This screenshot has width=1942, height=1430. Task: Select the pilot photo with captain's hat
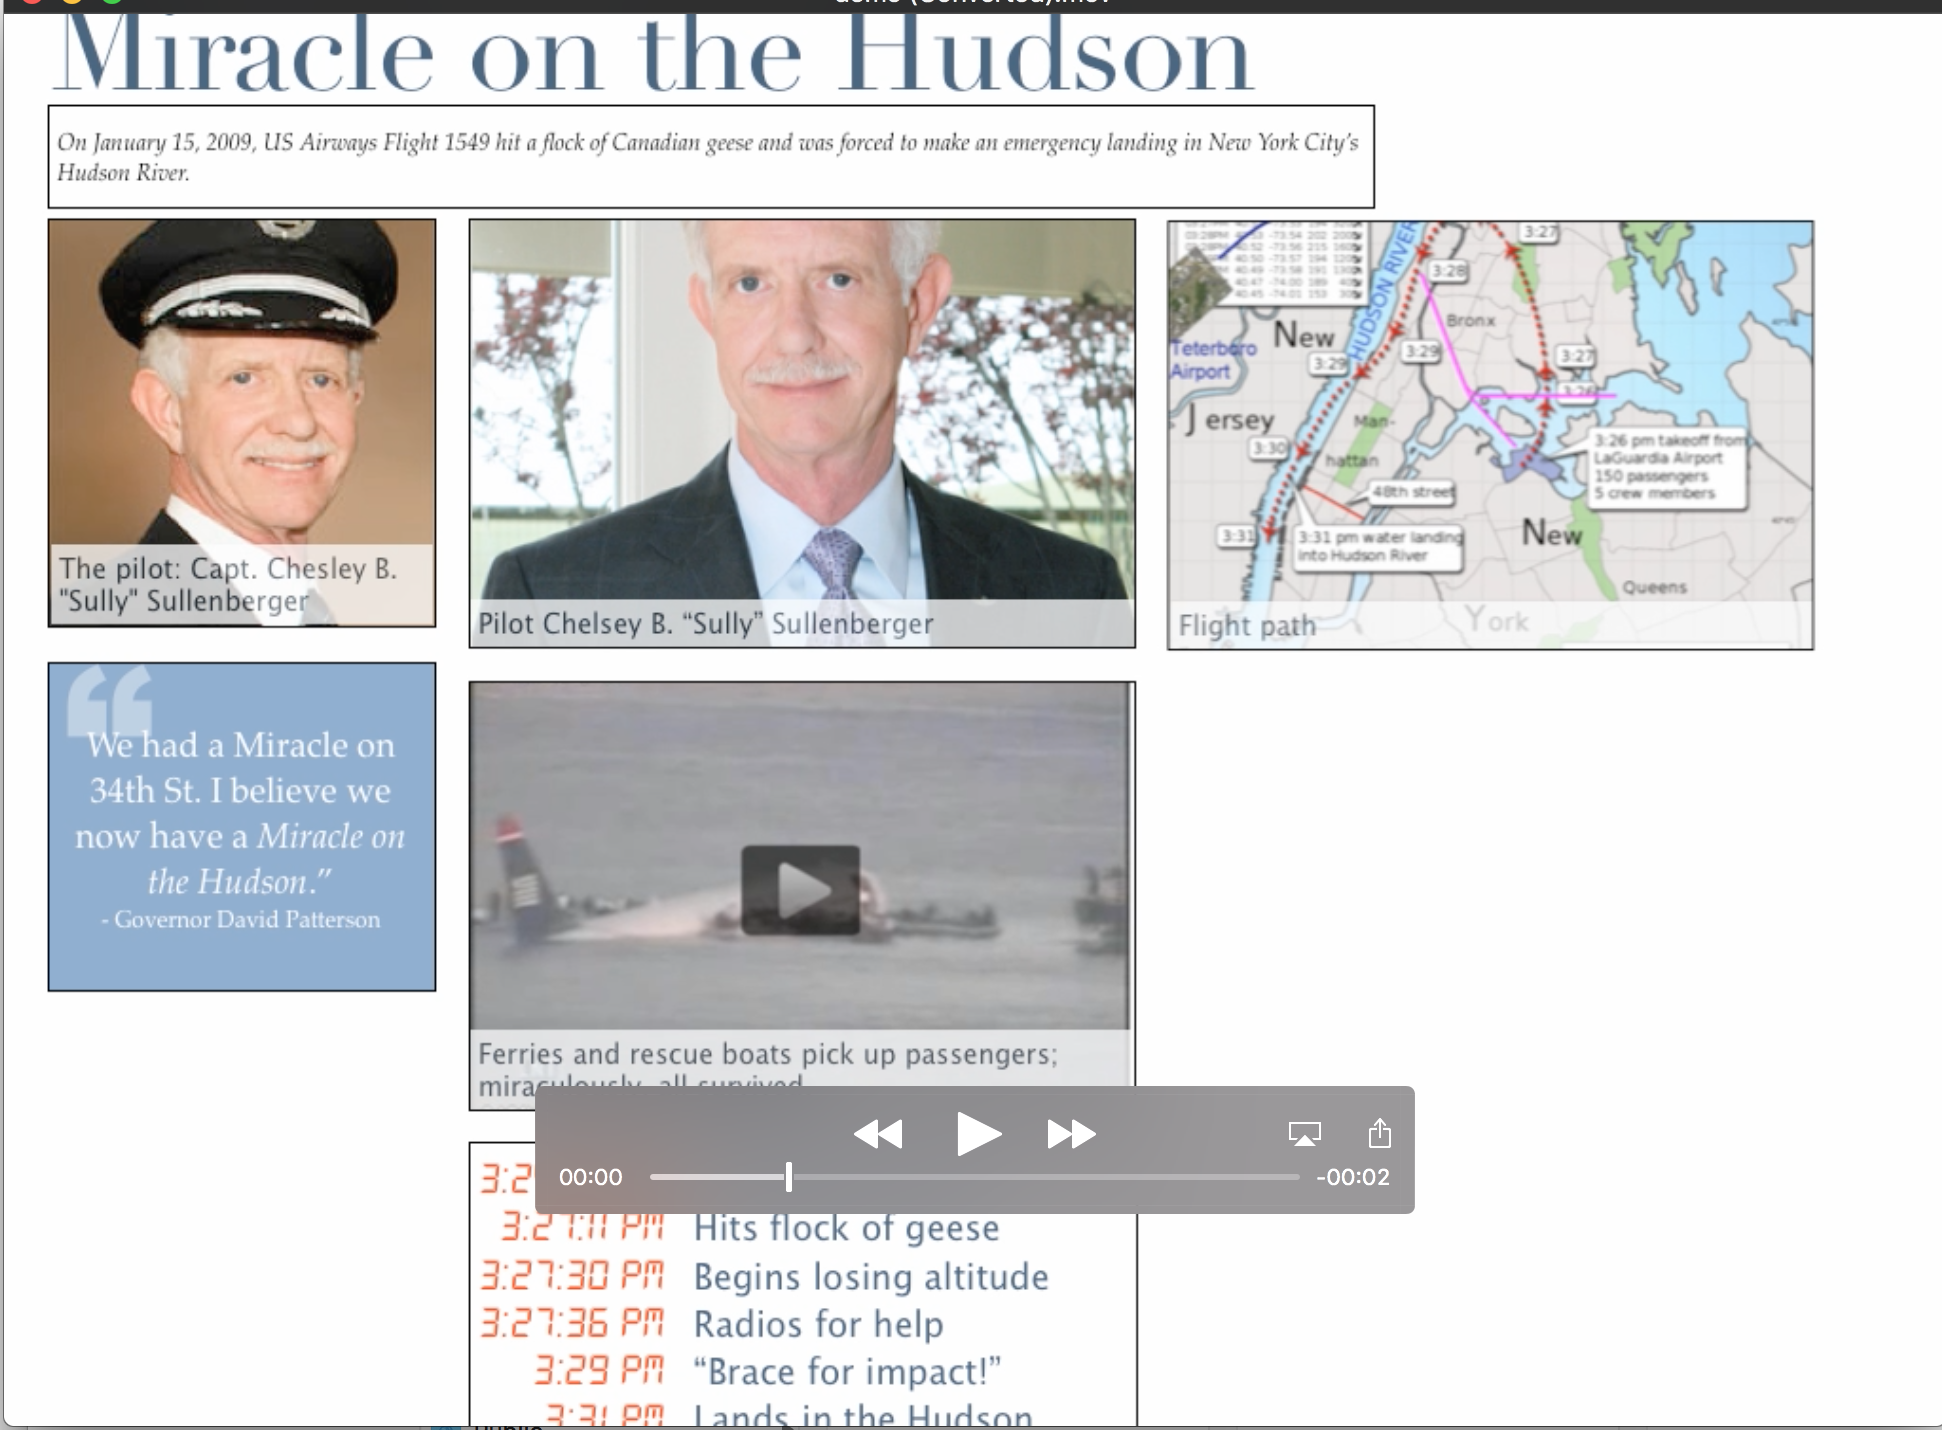click(242, 423)
